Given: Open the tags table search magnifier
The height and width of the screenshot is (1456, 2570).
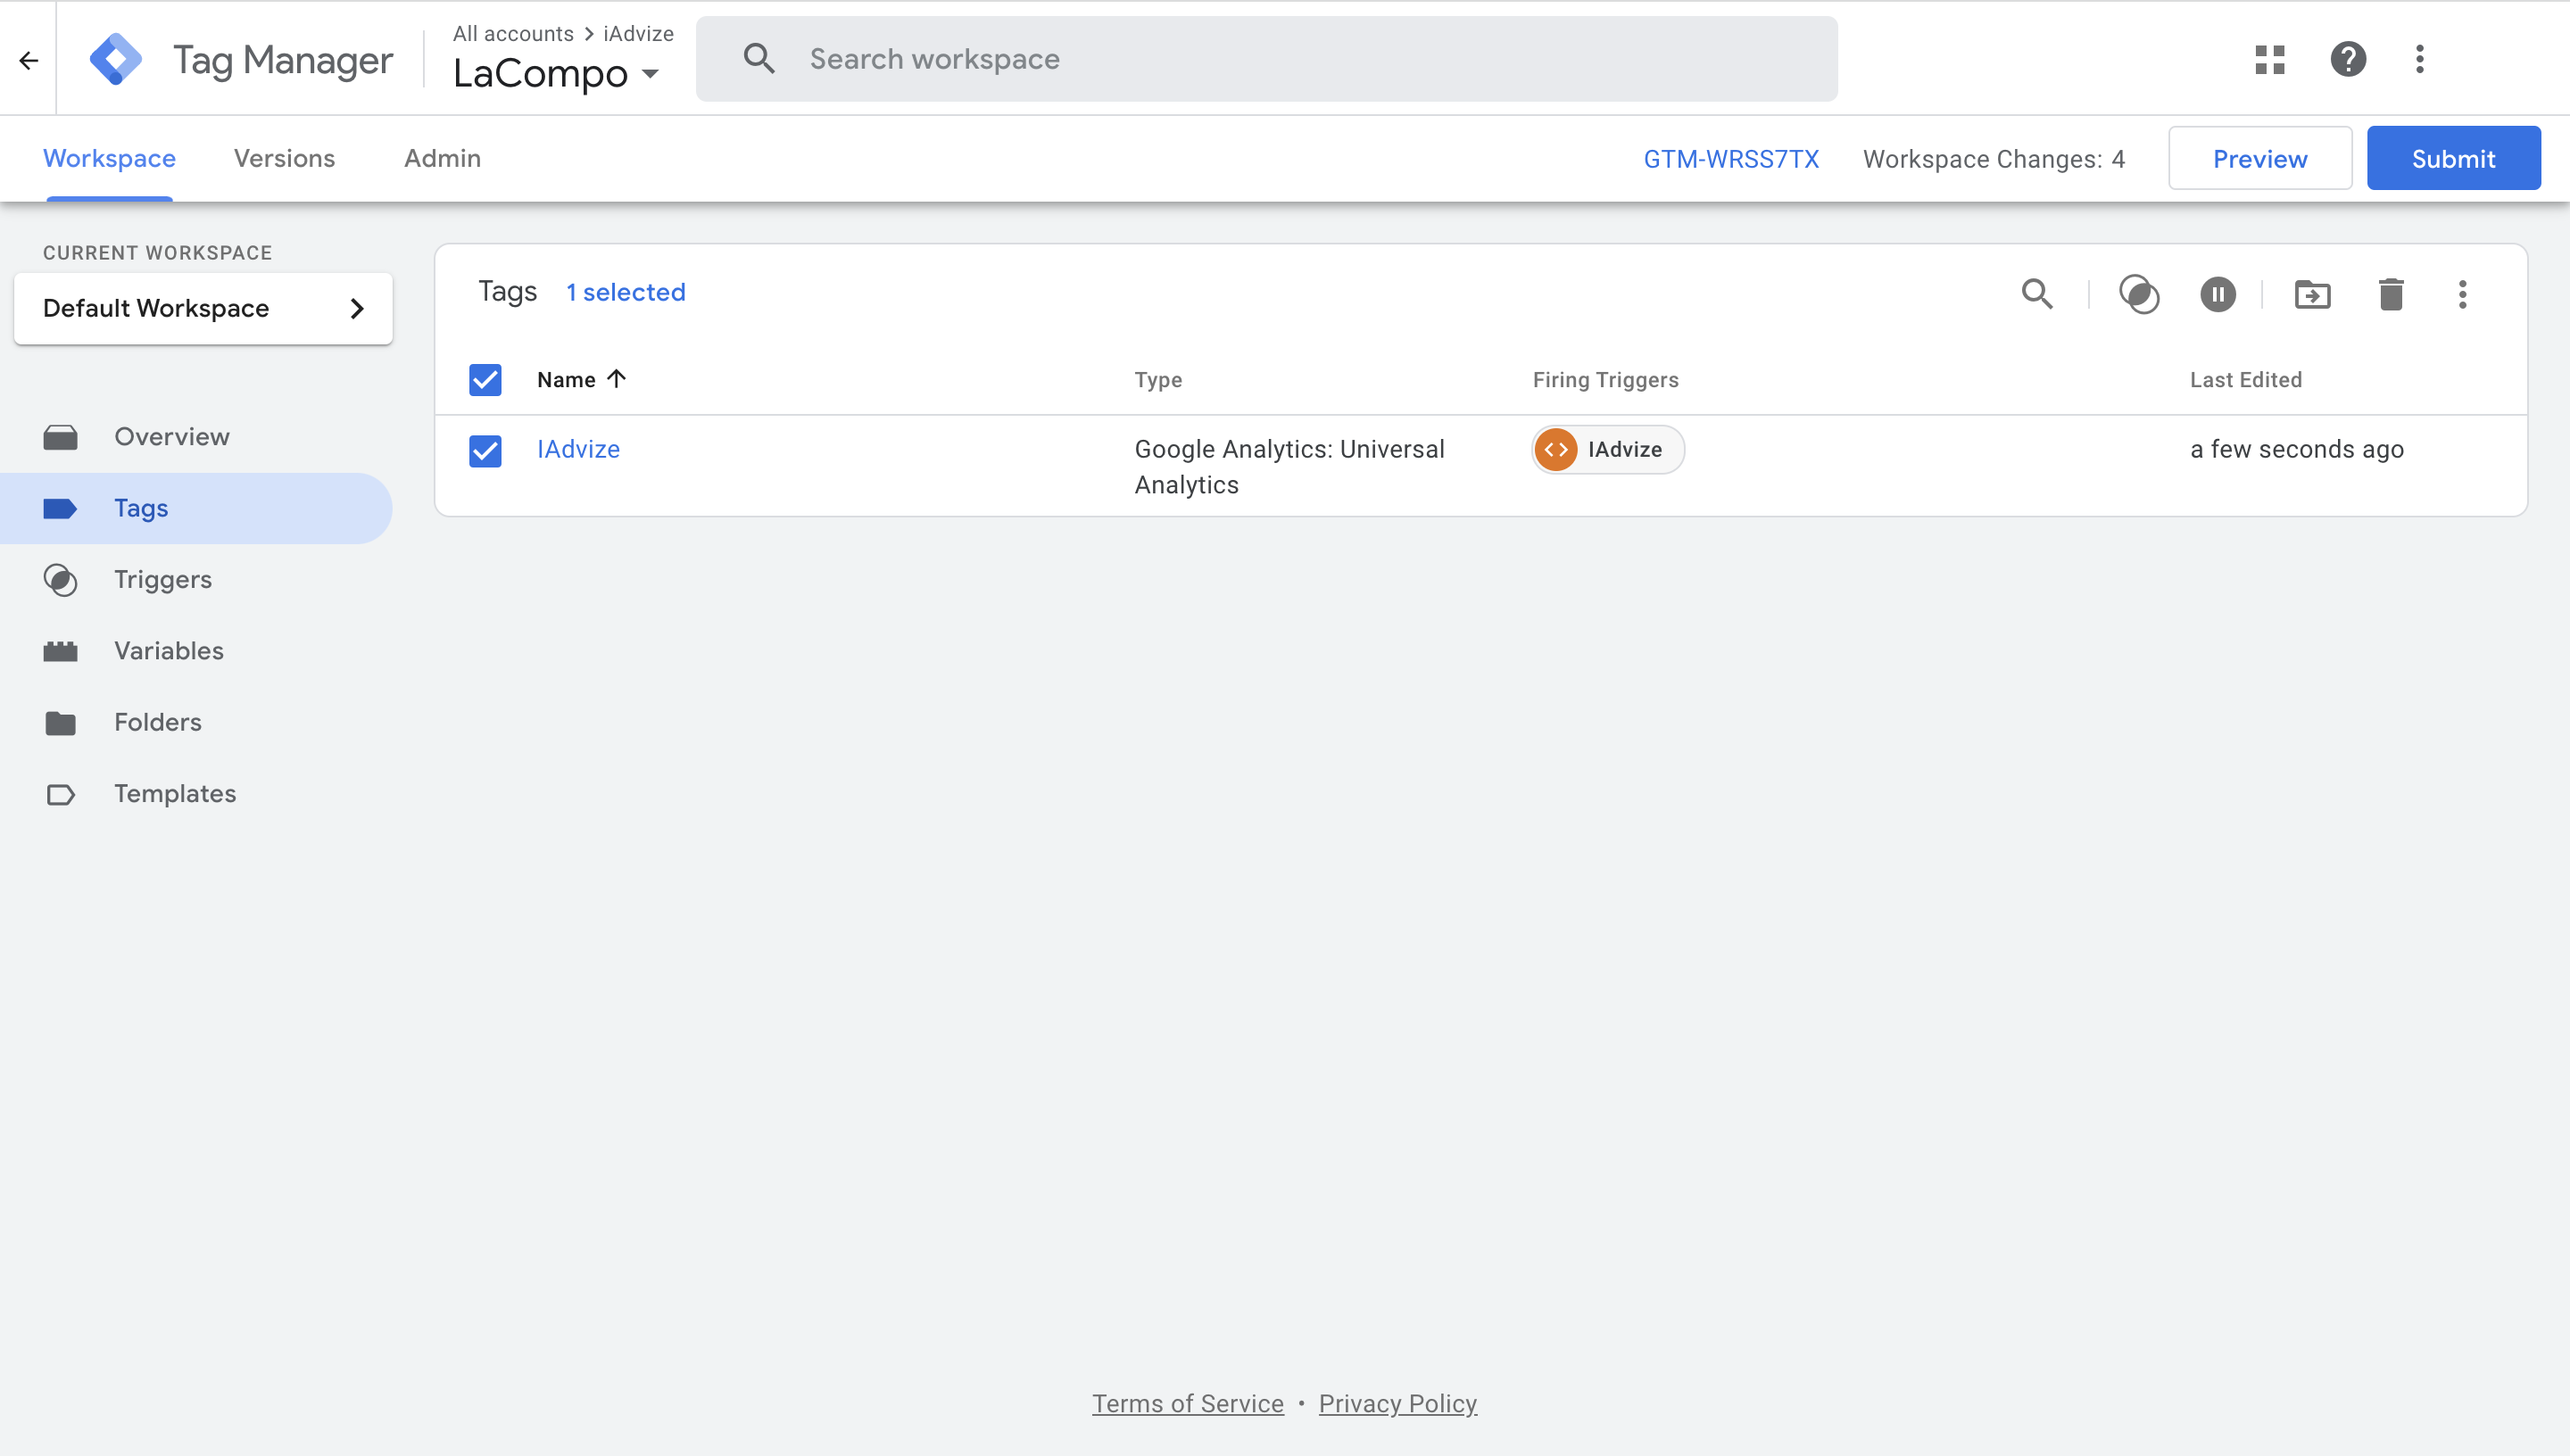Looking at the screenshot, I should pyautogui.click(x=2037, y=294).
